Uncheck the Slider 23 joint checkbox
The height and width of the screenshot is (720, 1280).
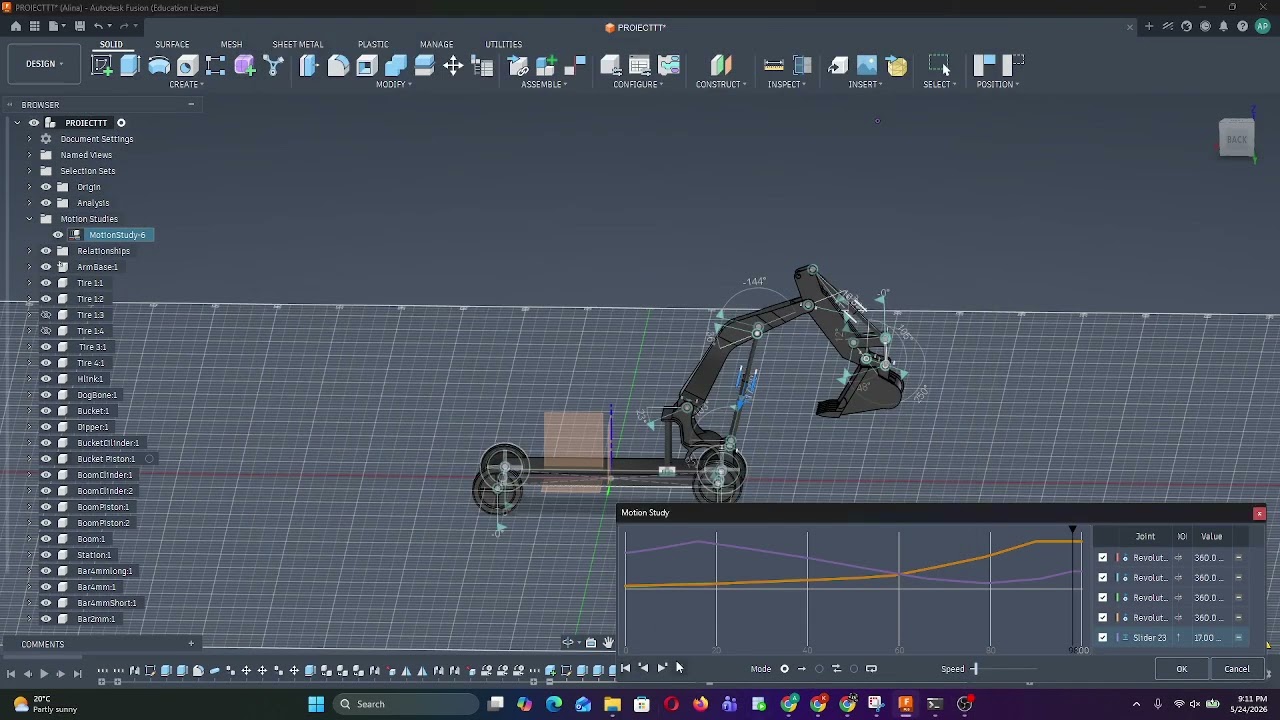click(1103, 638)
